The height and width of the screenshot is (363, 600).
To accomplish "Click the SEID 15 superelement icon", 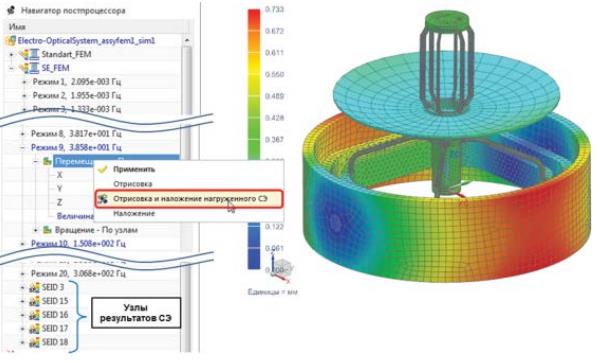I will pyautogui.click(x=34, y=301).
